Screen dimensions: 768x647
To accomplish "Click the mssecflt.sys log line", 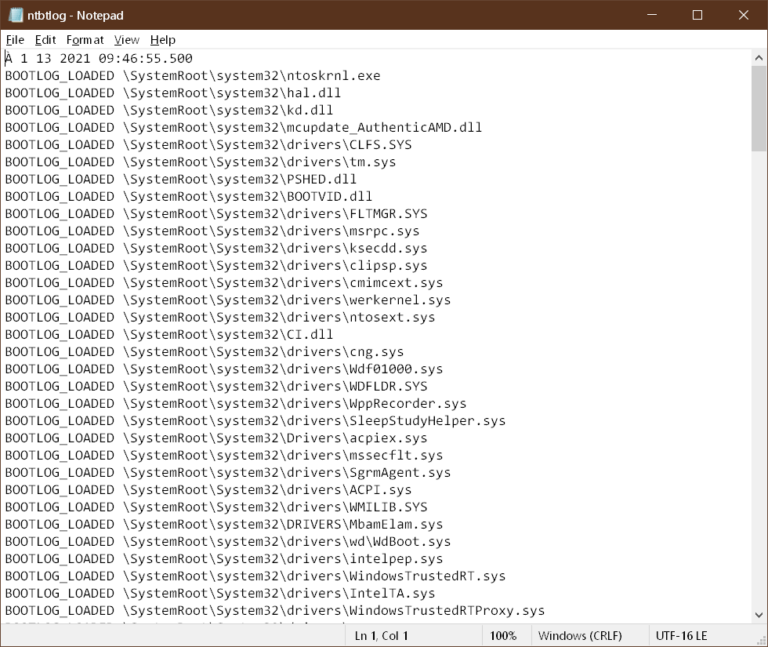I will click(224, 455).
